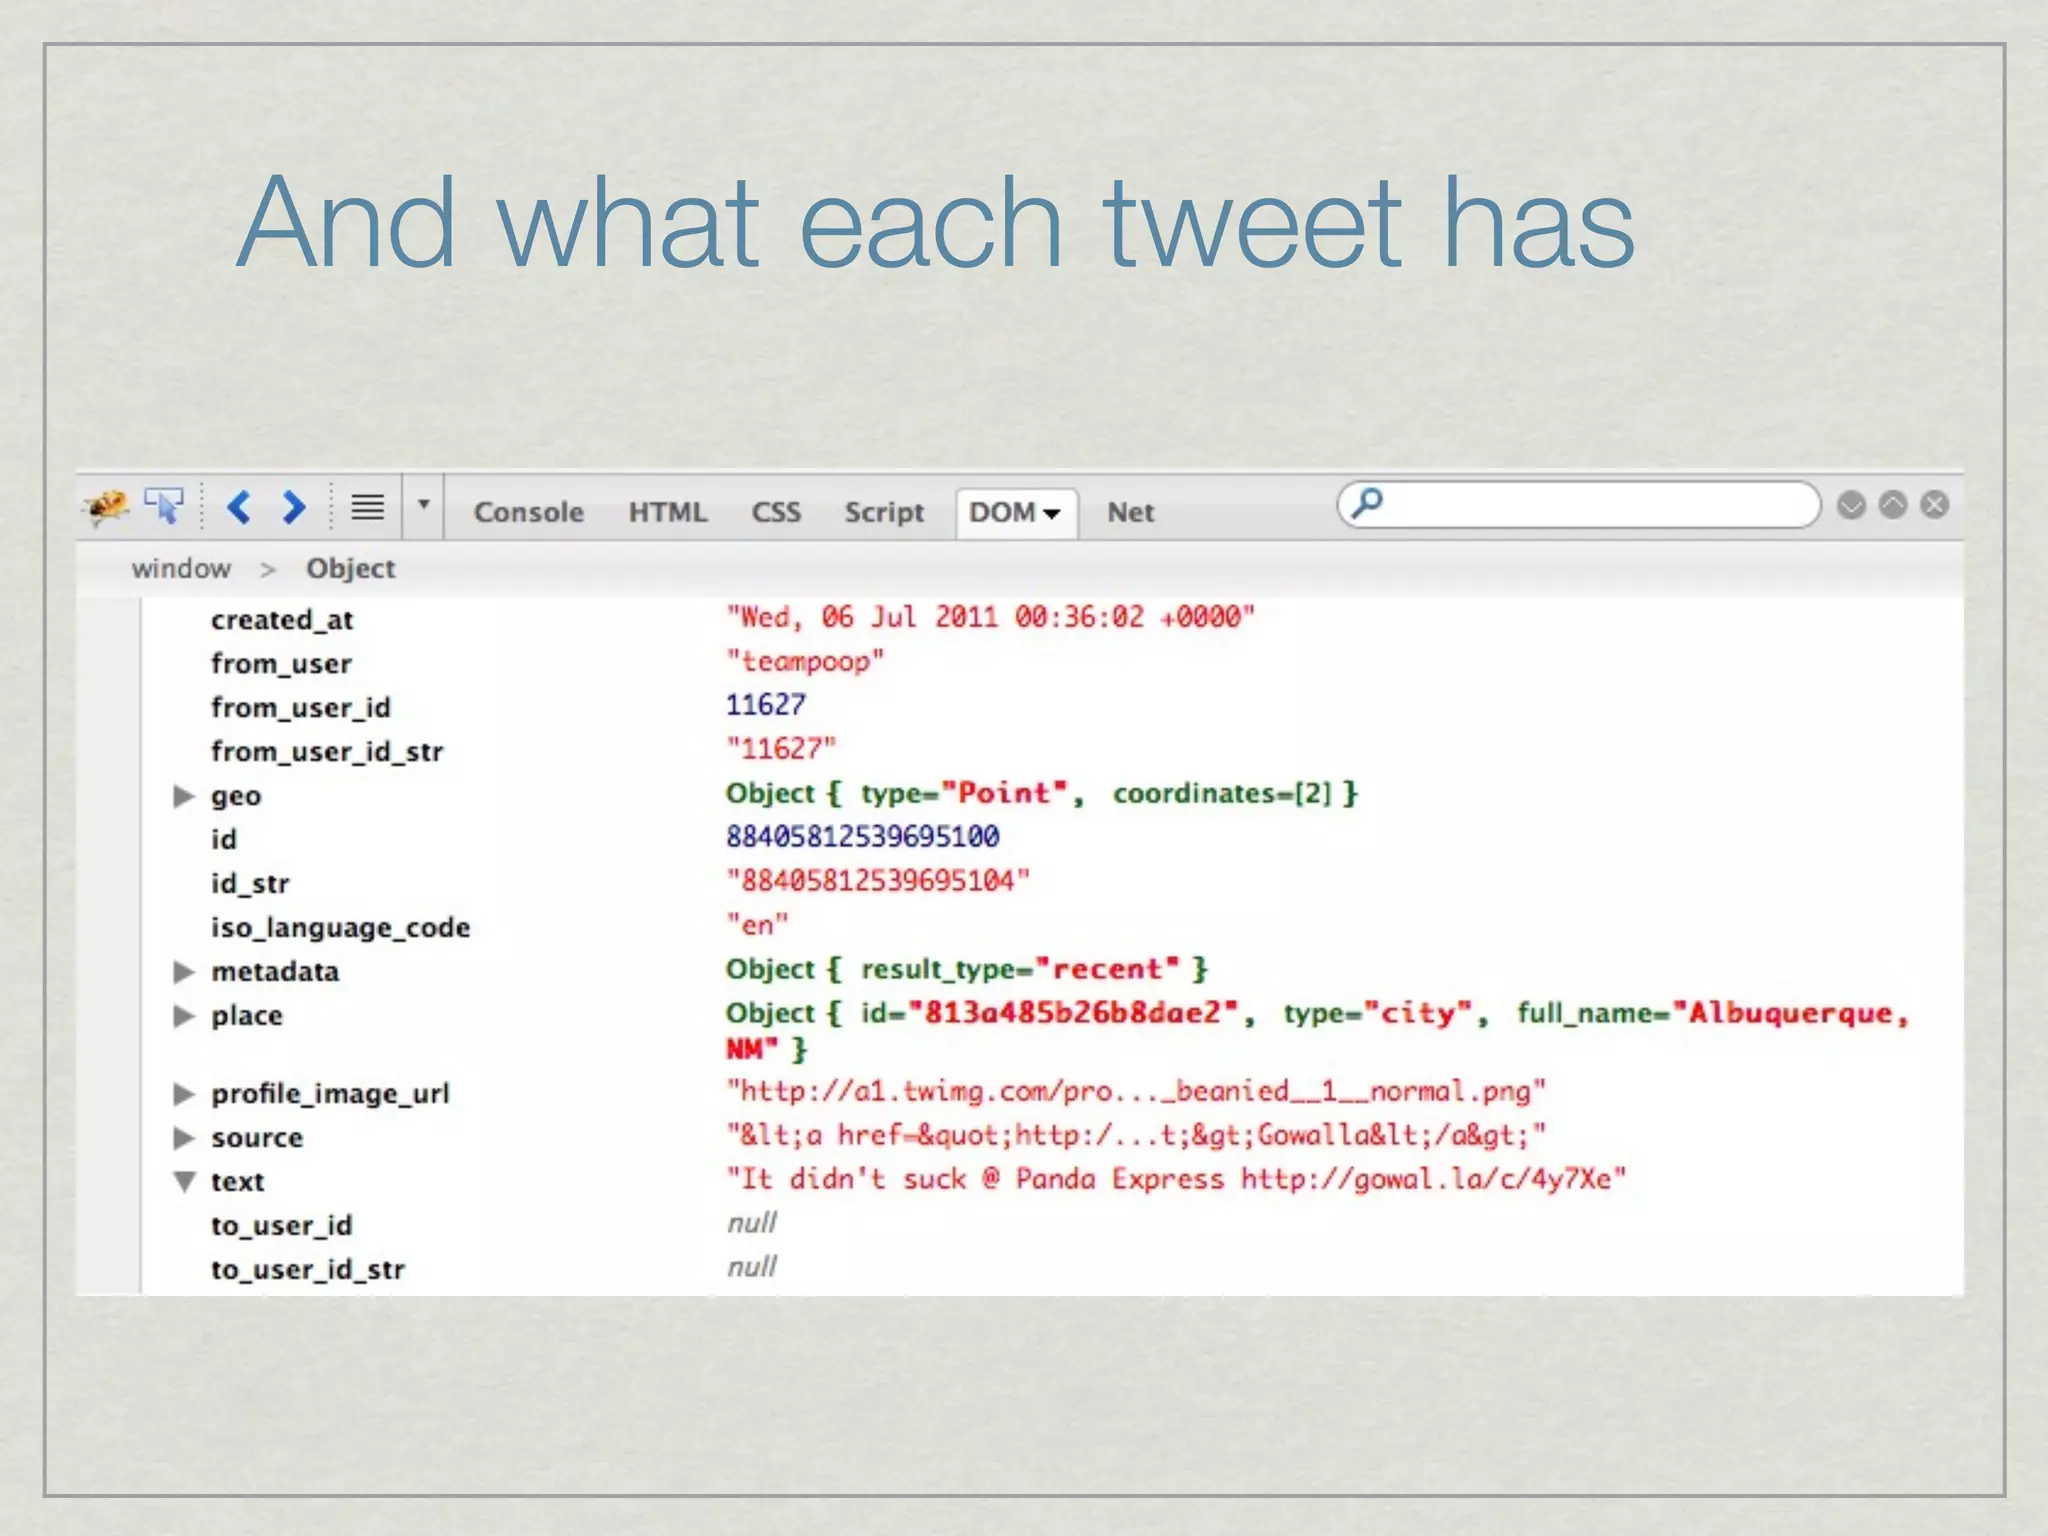
Task: Click the Object breadcrumb item
Action: [350, 568]
